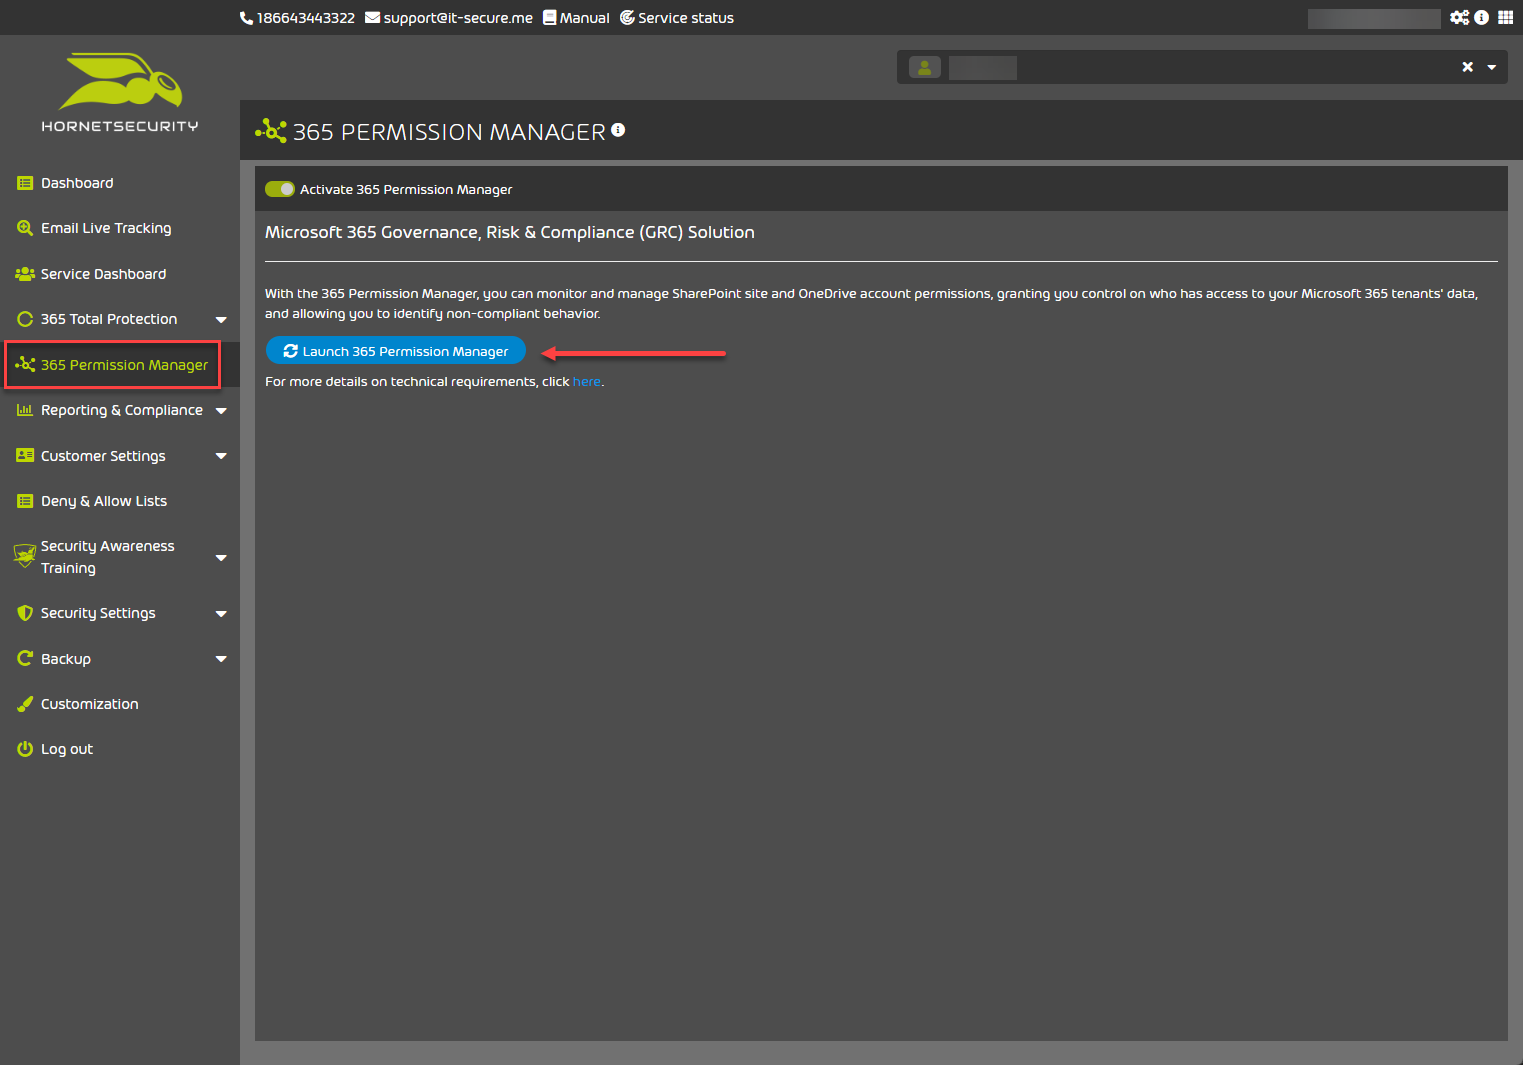This screenshot has height=1065, width=1523.
Task: Expand the Reporting & Compliance submenu arrow
Action: click(x=221, y=411)
